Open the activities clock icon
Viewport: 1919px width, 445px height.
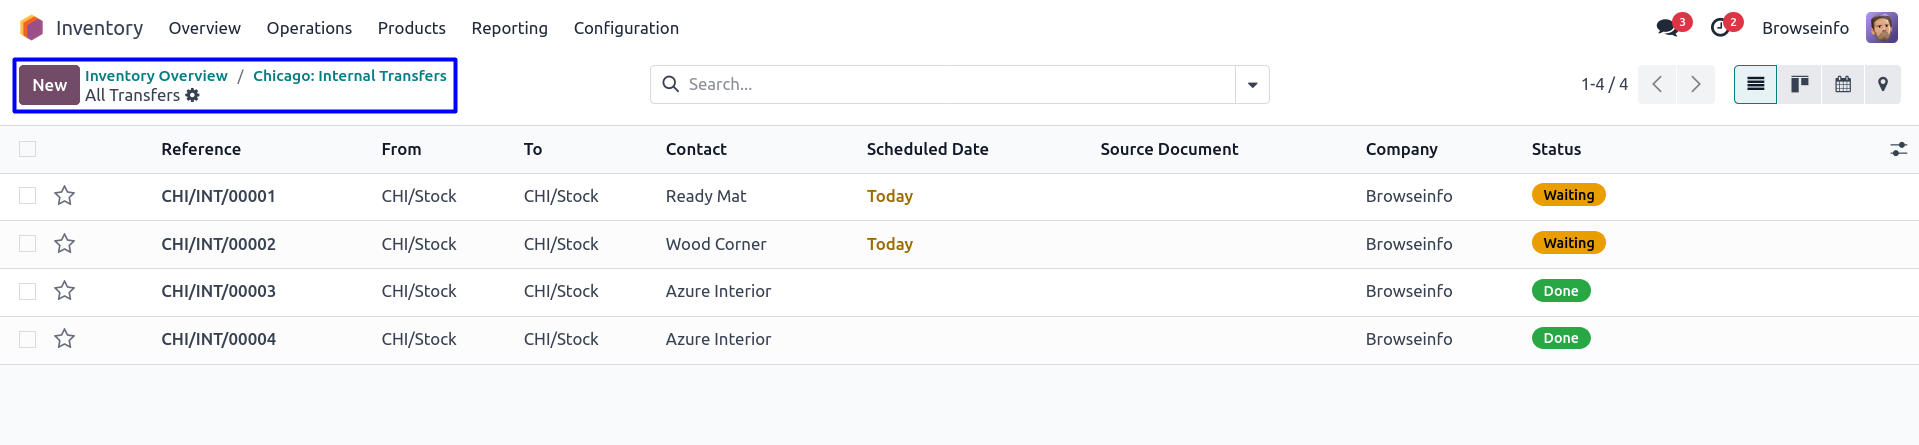pyautogui.click(x=1720, y=28)
